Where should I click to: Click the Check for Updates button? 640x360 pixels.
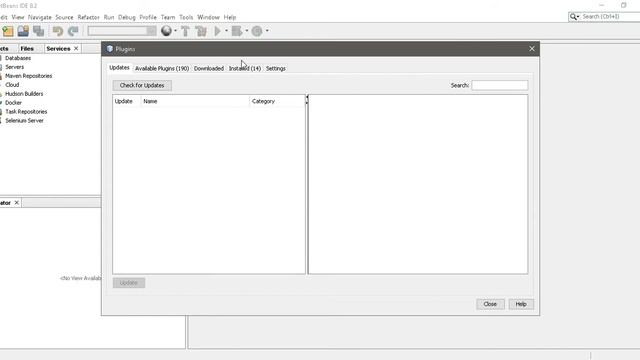[142, 85]
